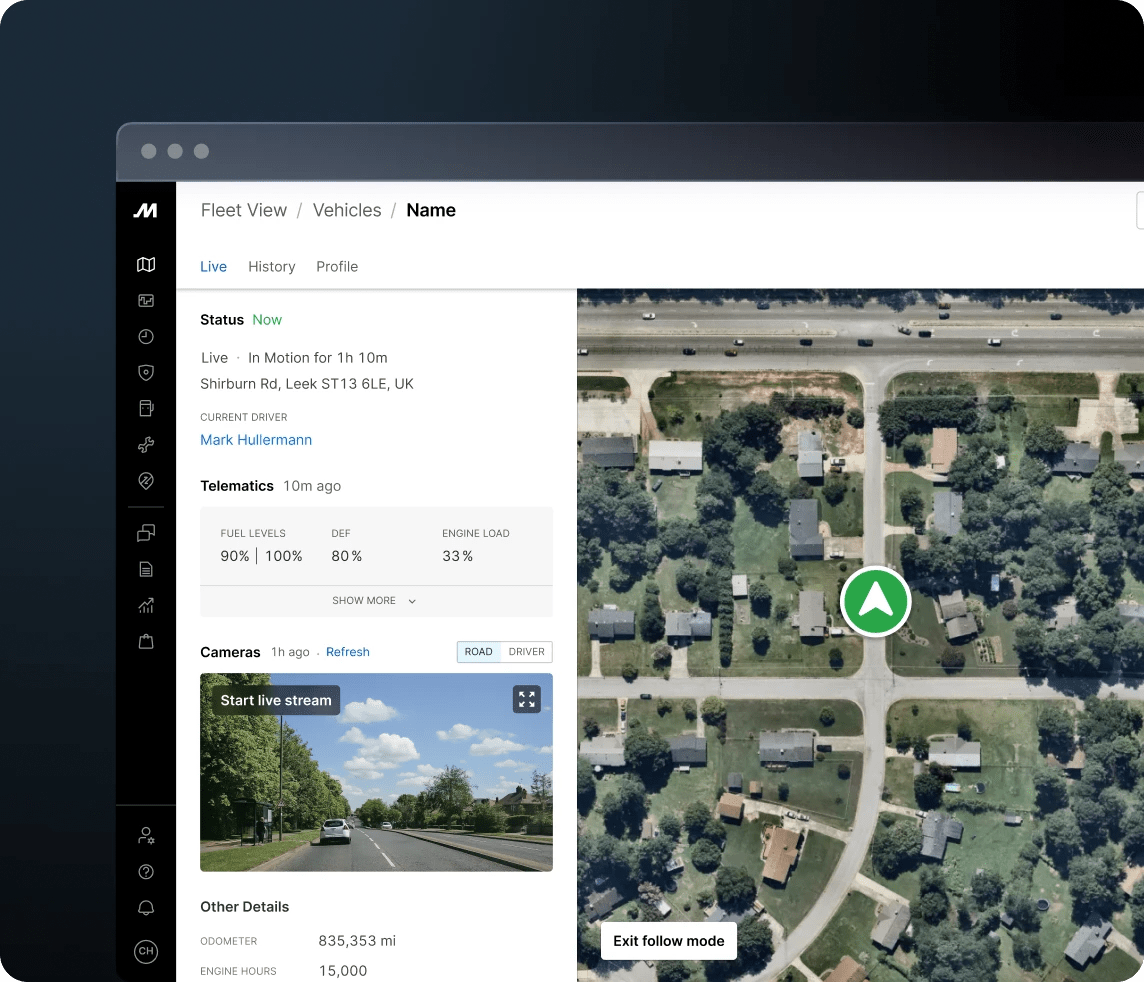Select the ROAD camera toggle
Screen dimensions: 1144x982
478,651
